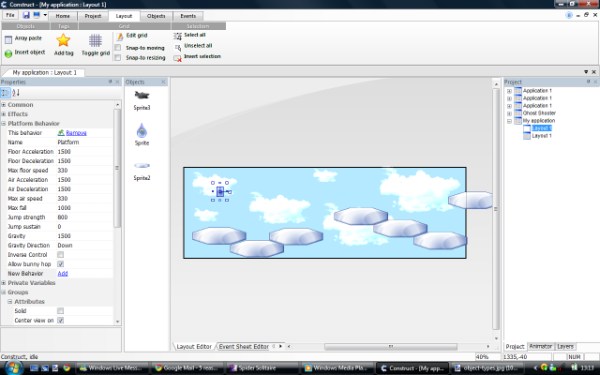Open the quick access toolbar dropdown arrow
This screenshot has height=375, width=600.
(45, 15)
